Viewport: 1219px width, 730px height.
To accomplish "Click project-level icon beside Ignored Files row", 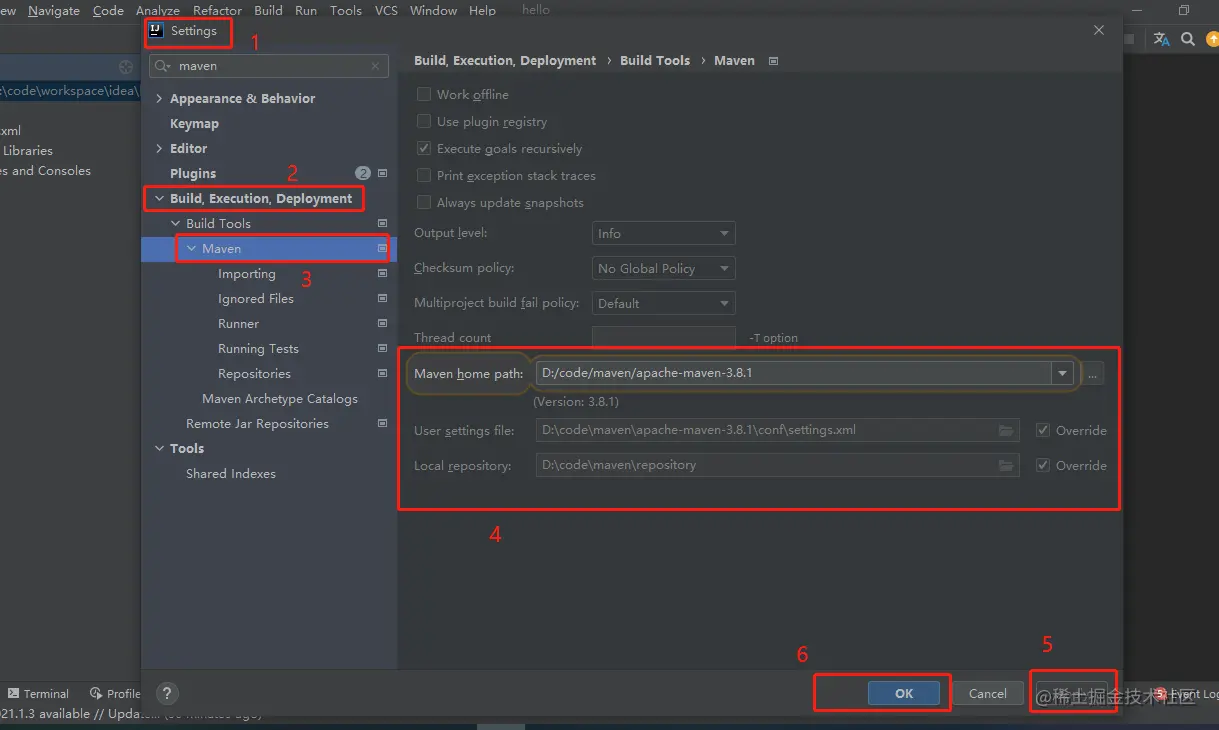I will click(x=382, y=298).
